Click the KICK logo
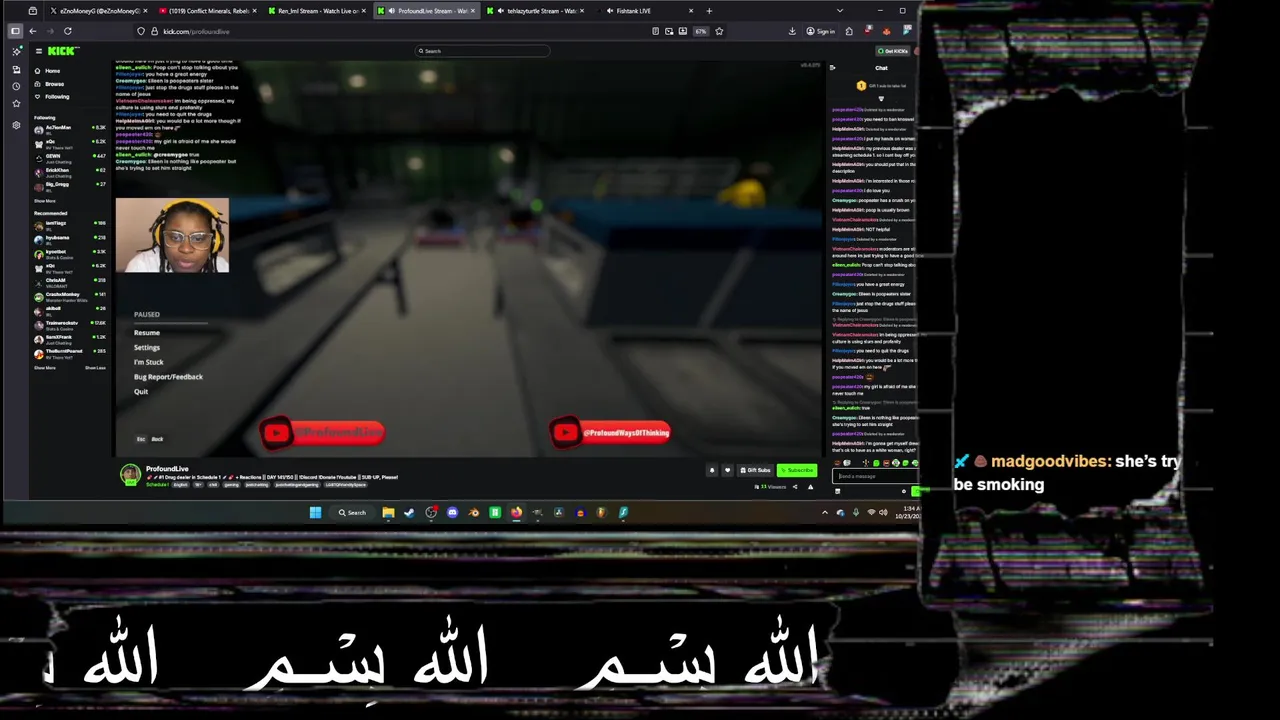Image resolution: width=1280 pixels, height=720 pixels. 62,51
